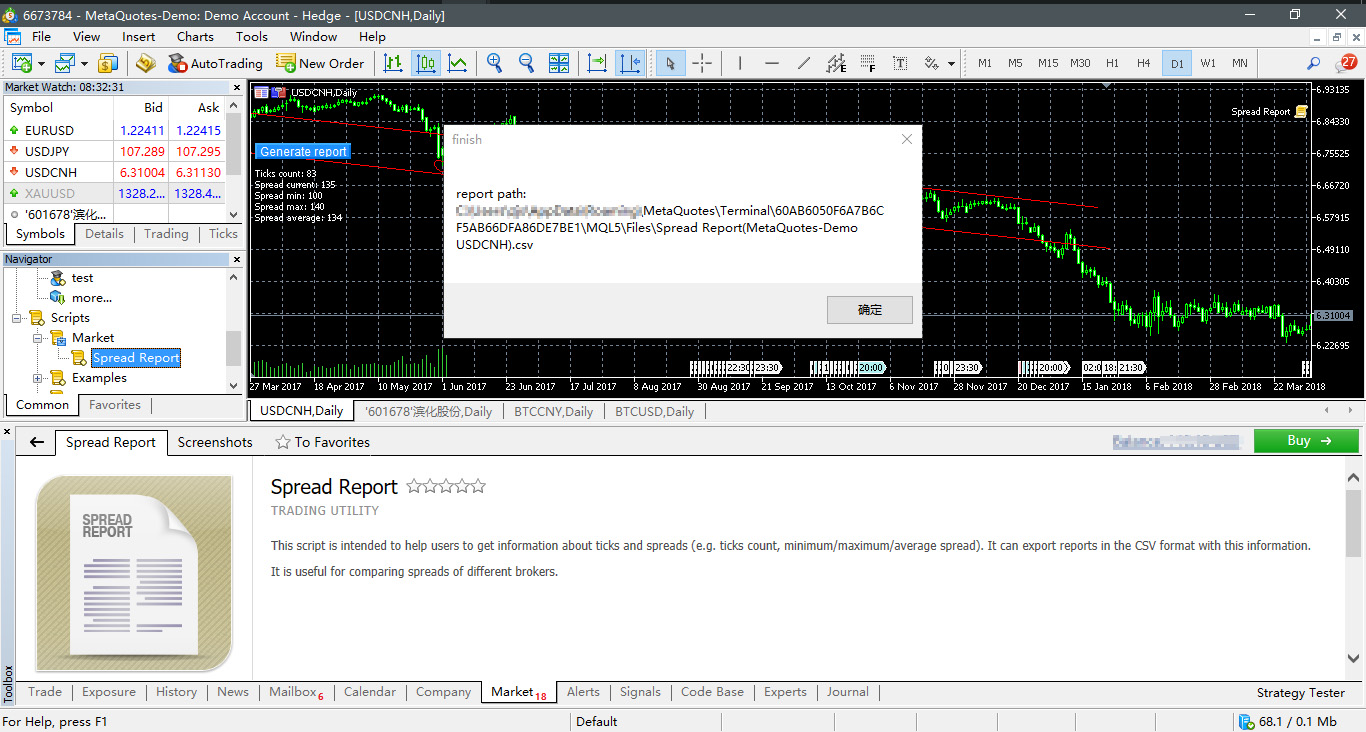Zoom in on the chart
Viewport: 1366px width, 732px height.
(x=494, y=63)
